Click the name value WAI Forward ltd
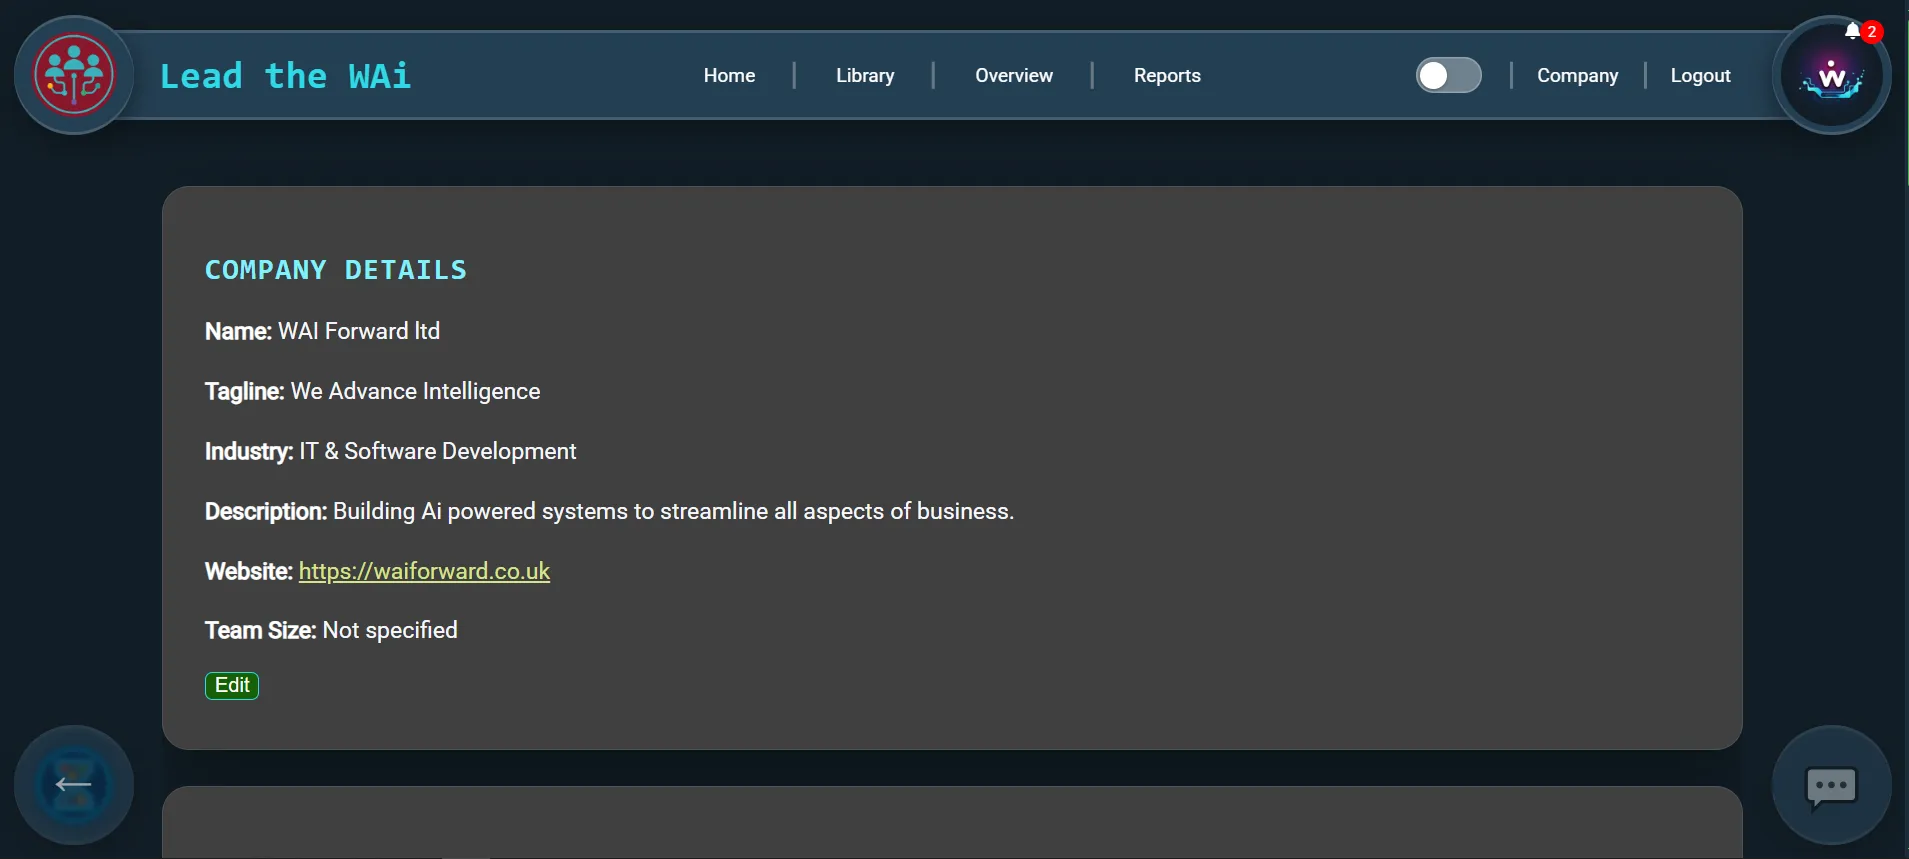The height and width of the screenshot is (859, 1909). click(359, 331)
